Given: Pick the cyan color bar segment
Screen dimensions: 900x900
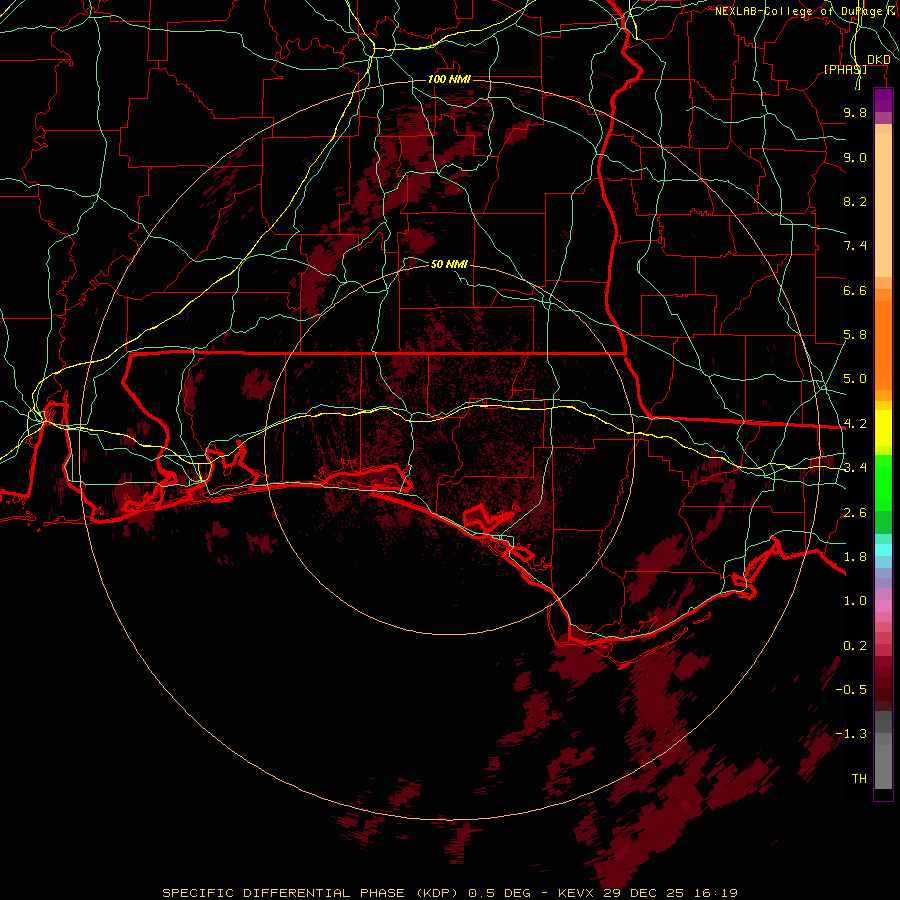Looking at the screenshot, I should coord(883,550).
